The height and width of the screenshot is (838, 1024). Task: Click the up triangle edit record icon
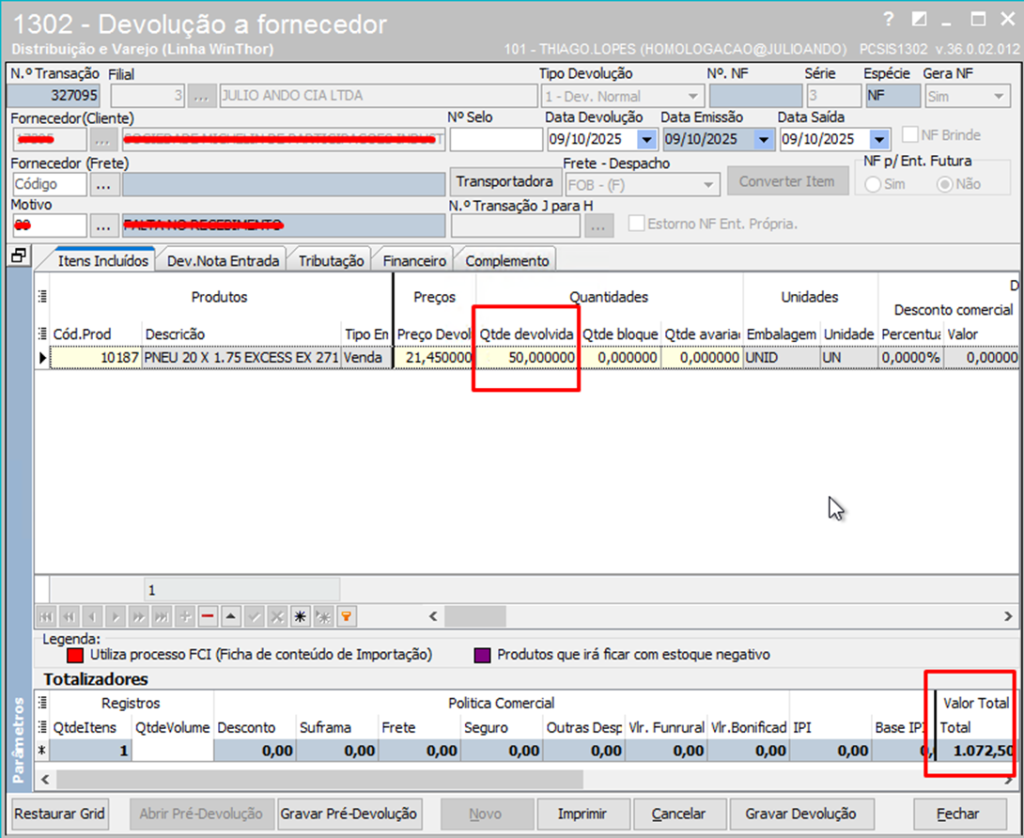[x=229, y=616]
